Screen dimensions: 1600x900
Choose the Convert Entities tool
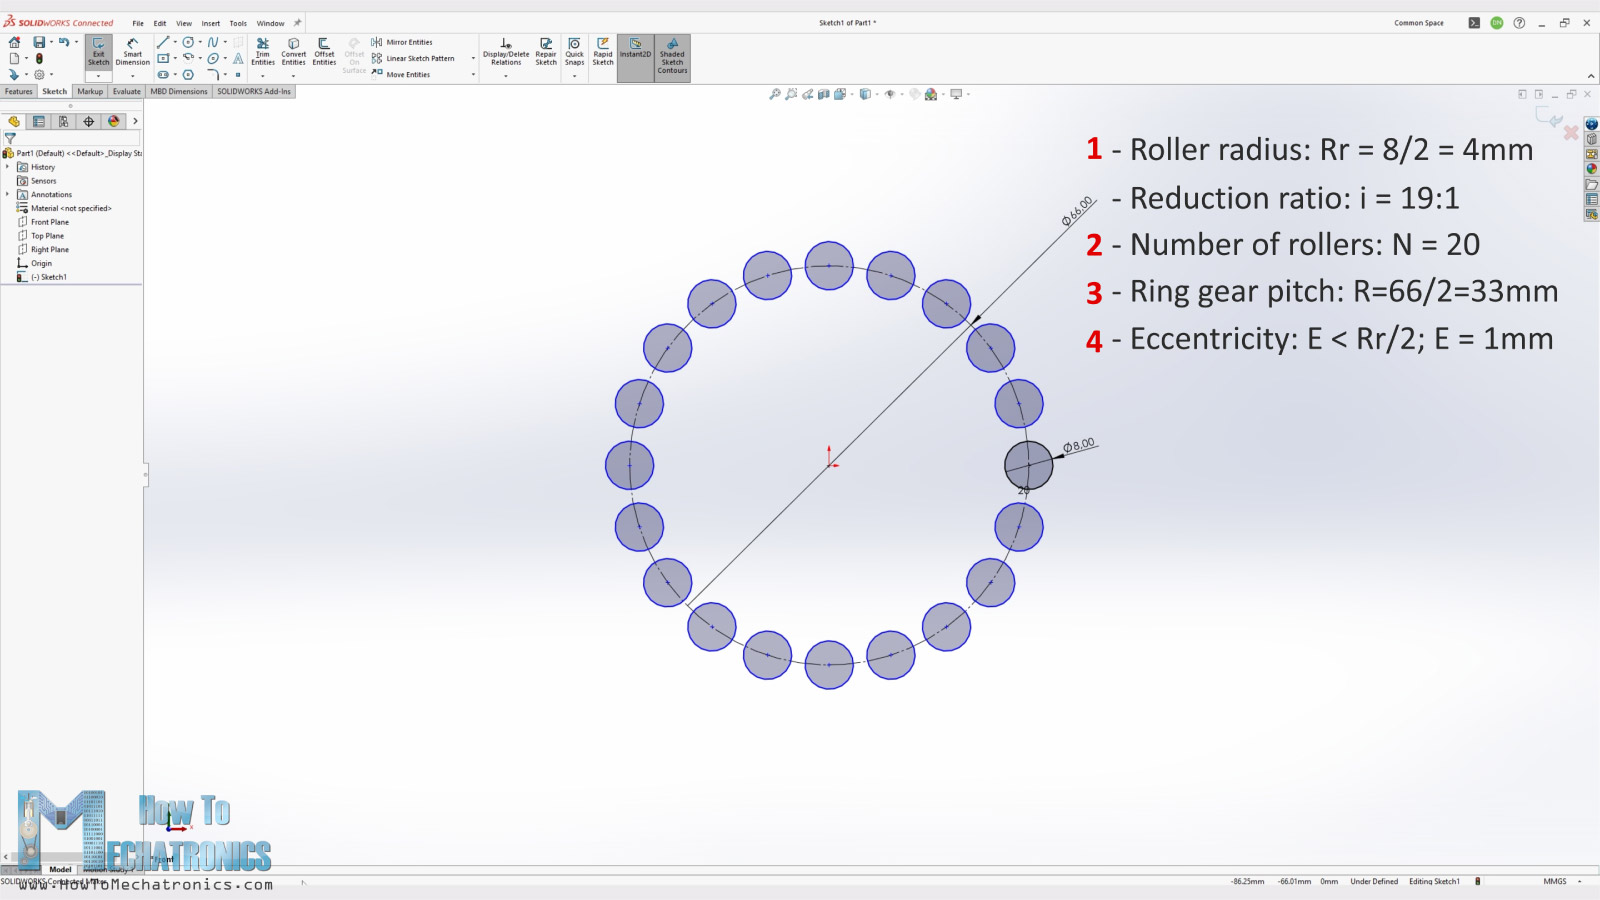point(293,52)
